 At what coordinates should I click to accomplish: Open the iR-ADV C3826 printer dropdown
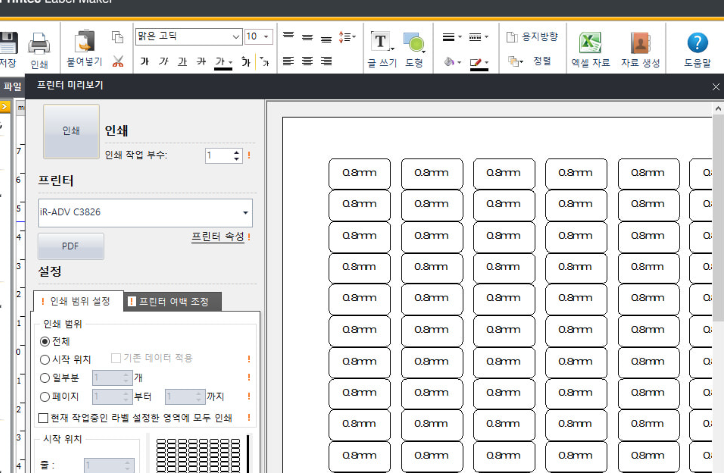pos(246,213)
